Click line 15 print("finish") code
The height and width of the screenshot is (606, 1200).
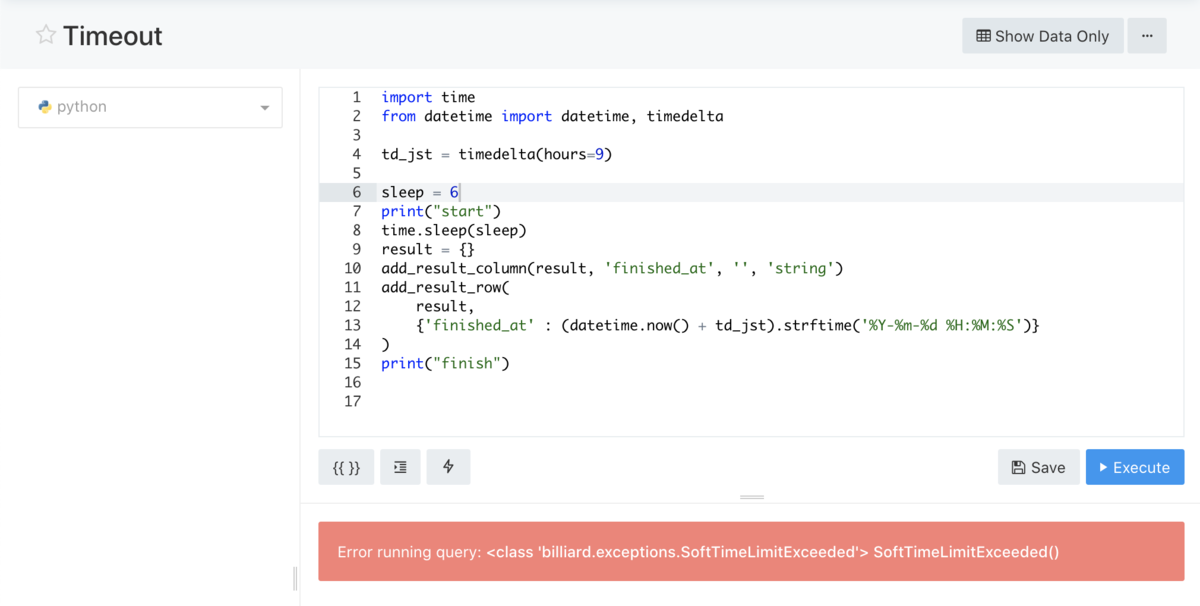pos(445,363)
